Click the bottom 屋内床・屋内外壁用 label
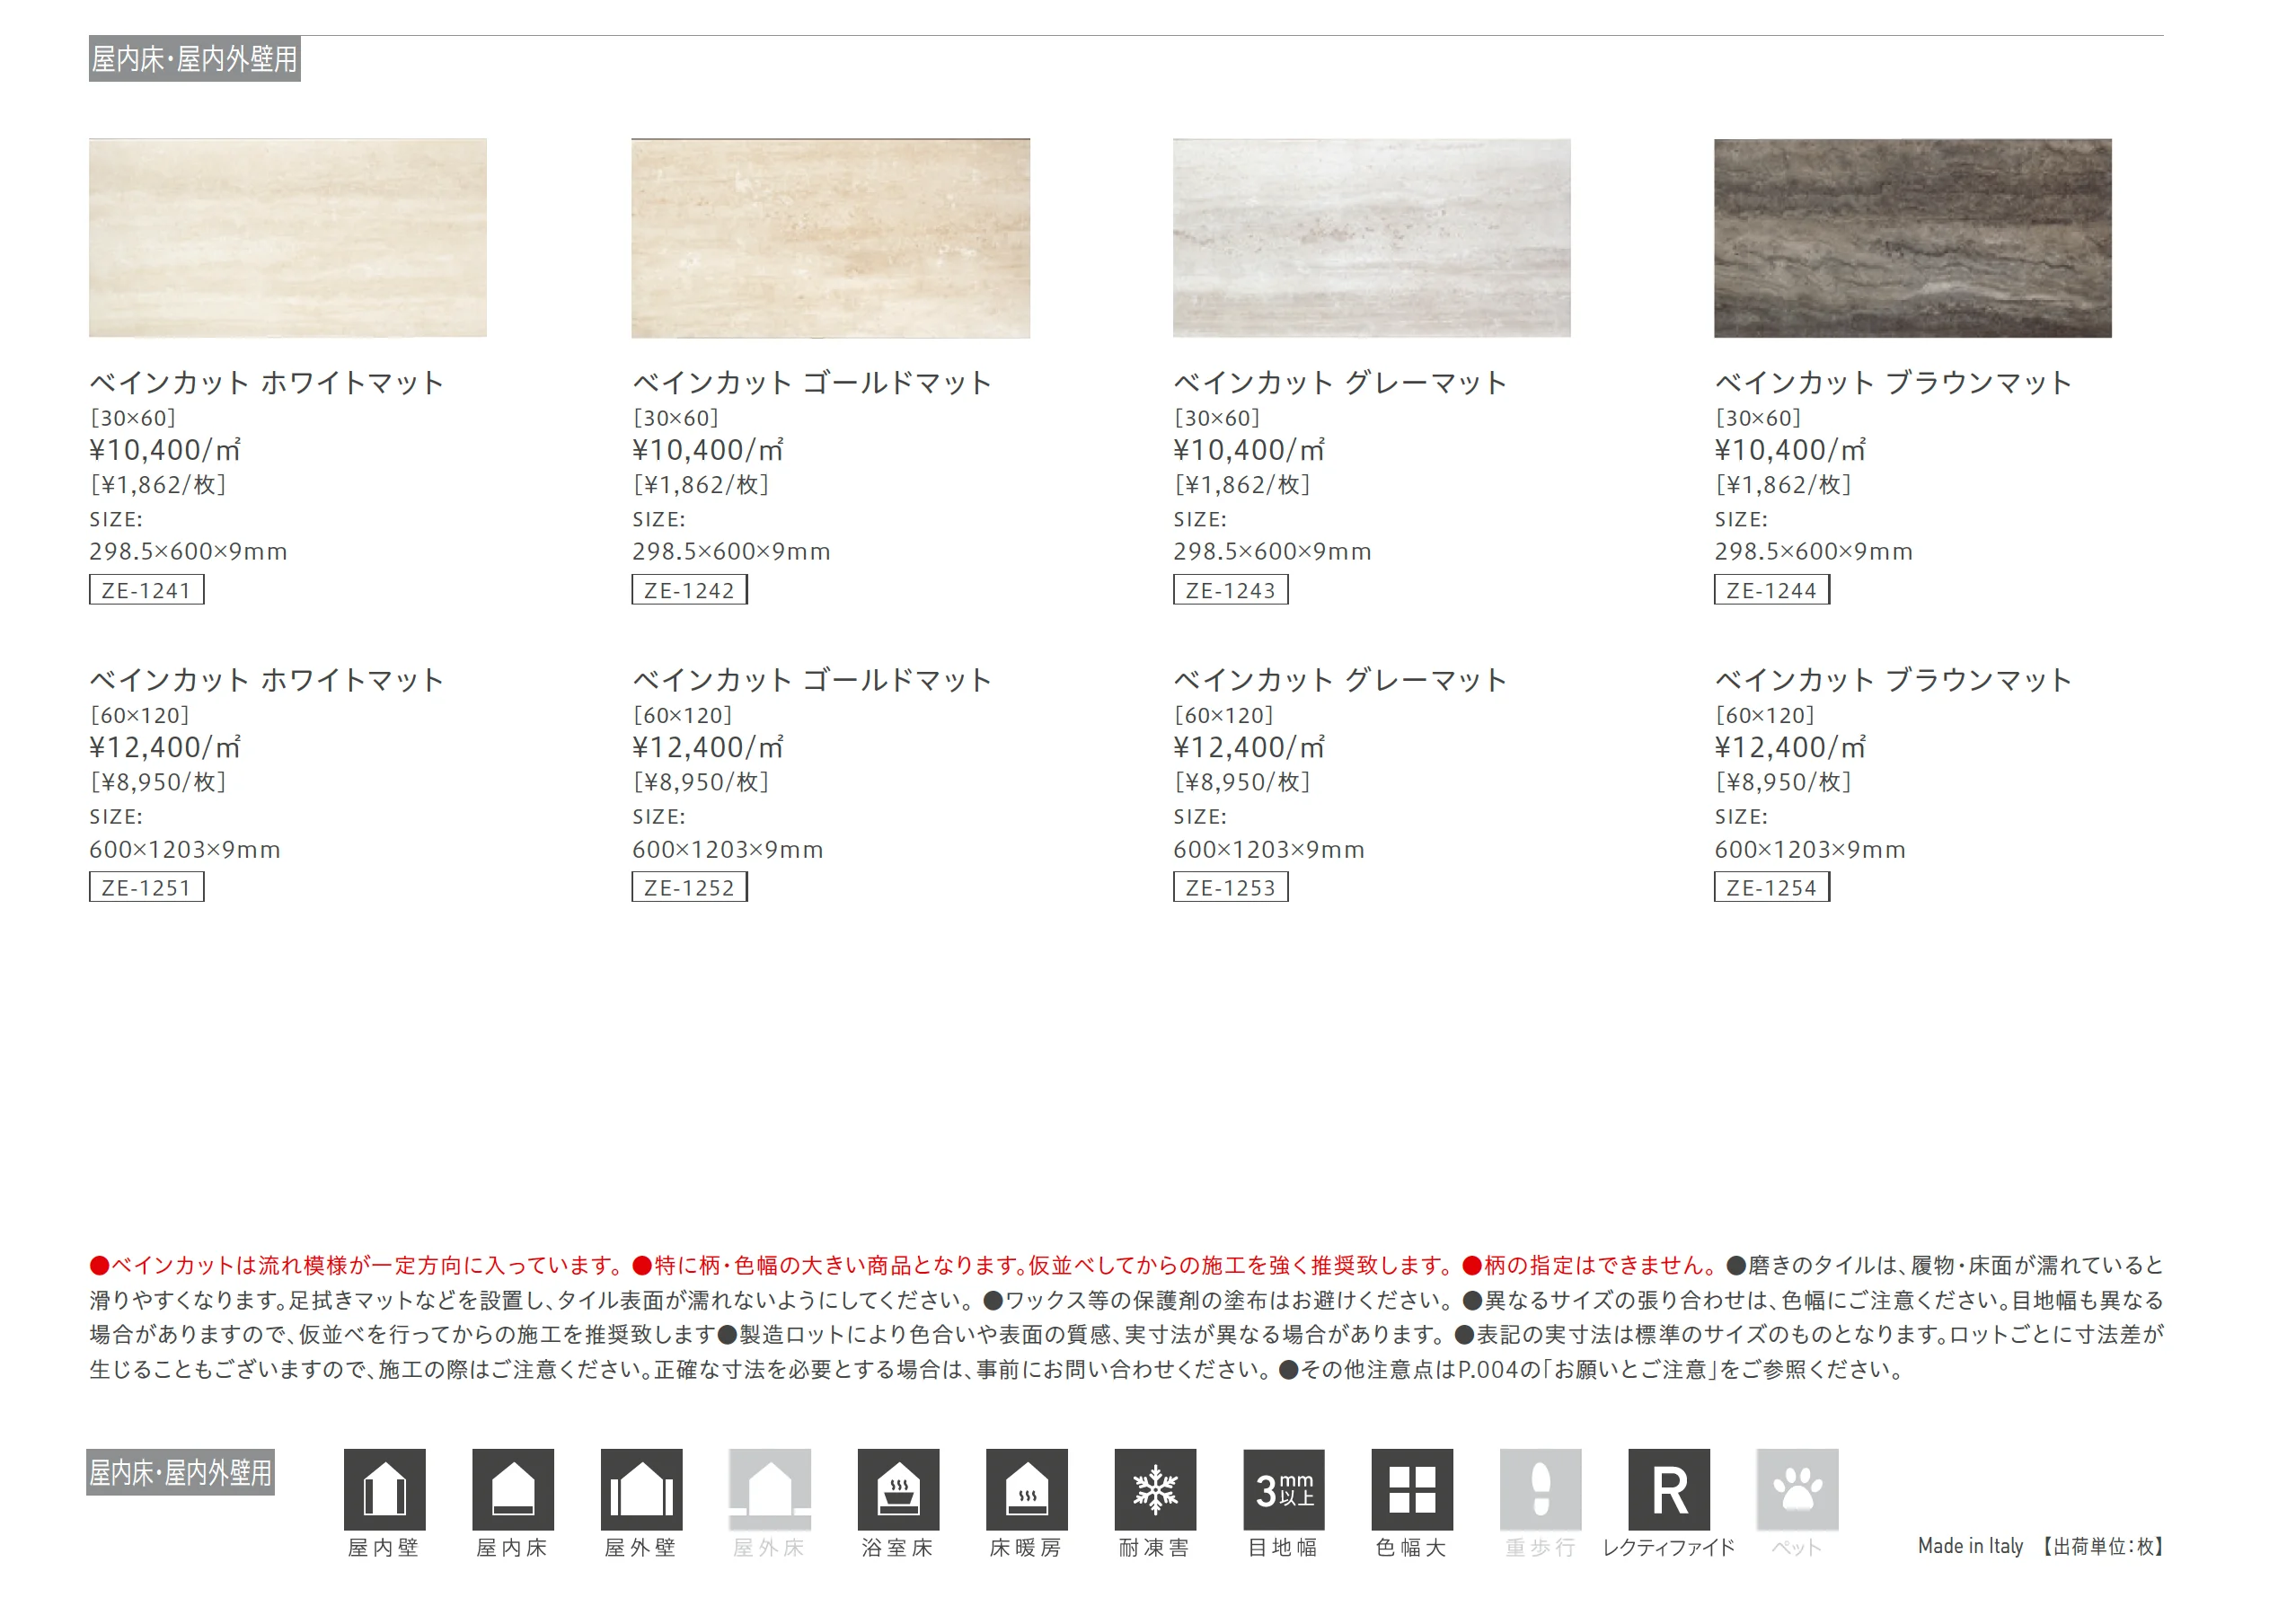Screen dimensions: 2287x1624 point(180,1472)
